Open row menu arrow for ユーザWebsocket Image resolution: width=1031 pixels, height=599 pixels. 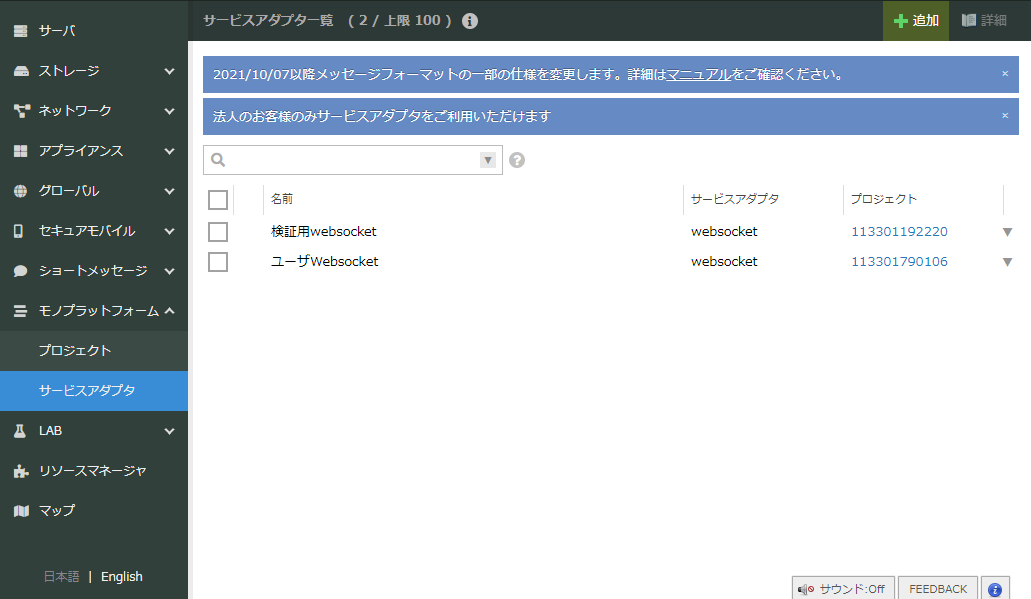coord(1007,262)
